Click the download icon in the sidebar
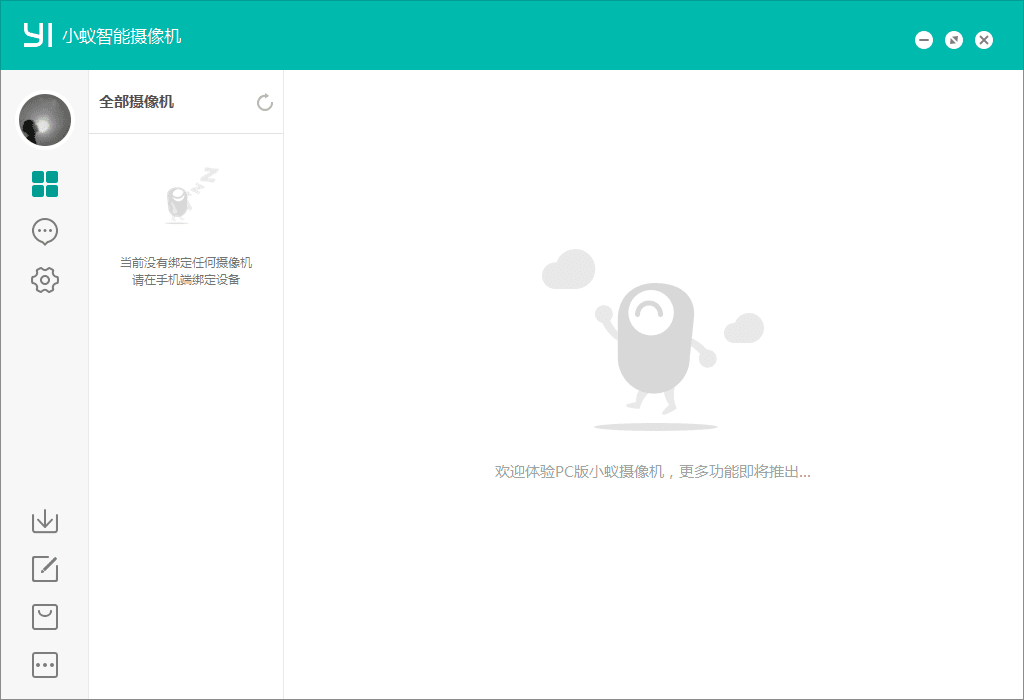Screen dimensions: 1024x700 (x=44, y=521)
